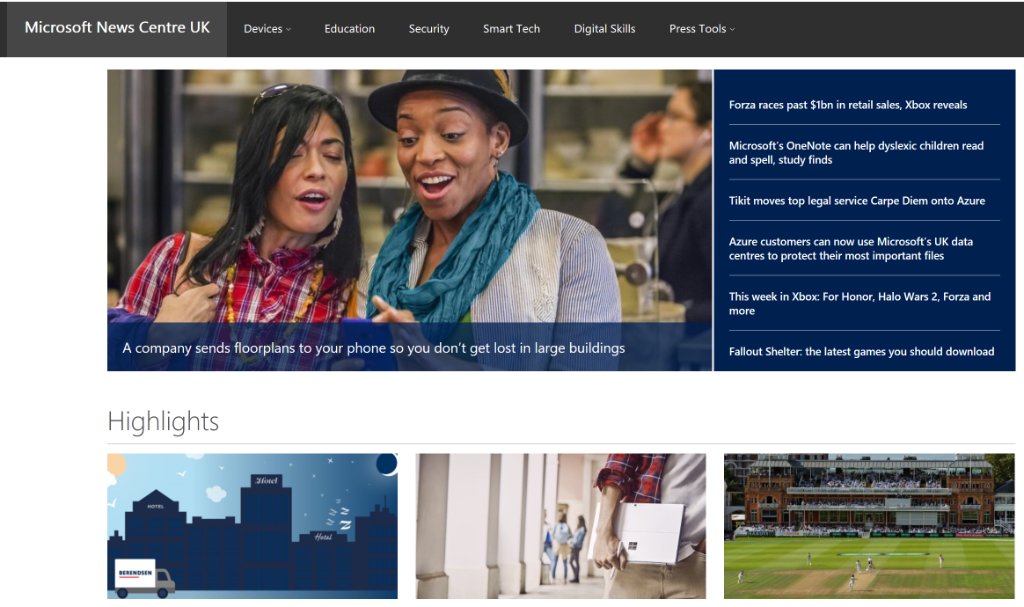Click the Highlights section heading
The width and height of the screenshot is (1024, 607).
tap(163, 421)
